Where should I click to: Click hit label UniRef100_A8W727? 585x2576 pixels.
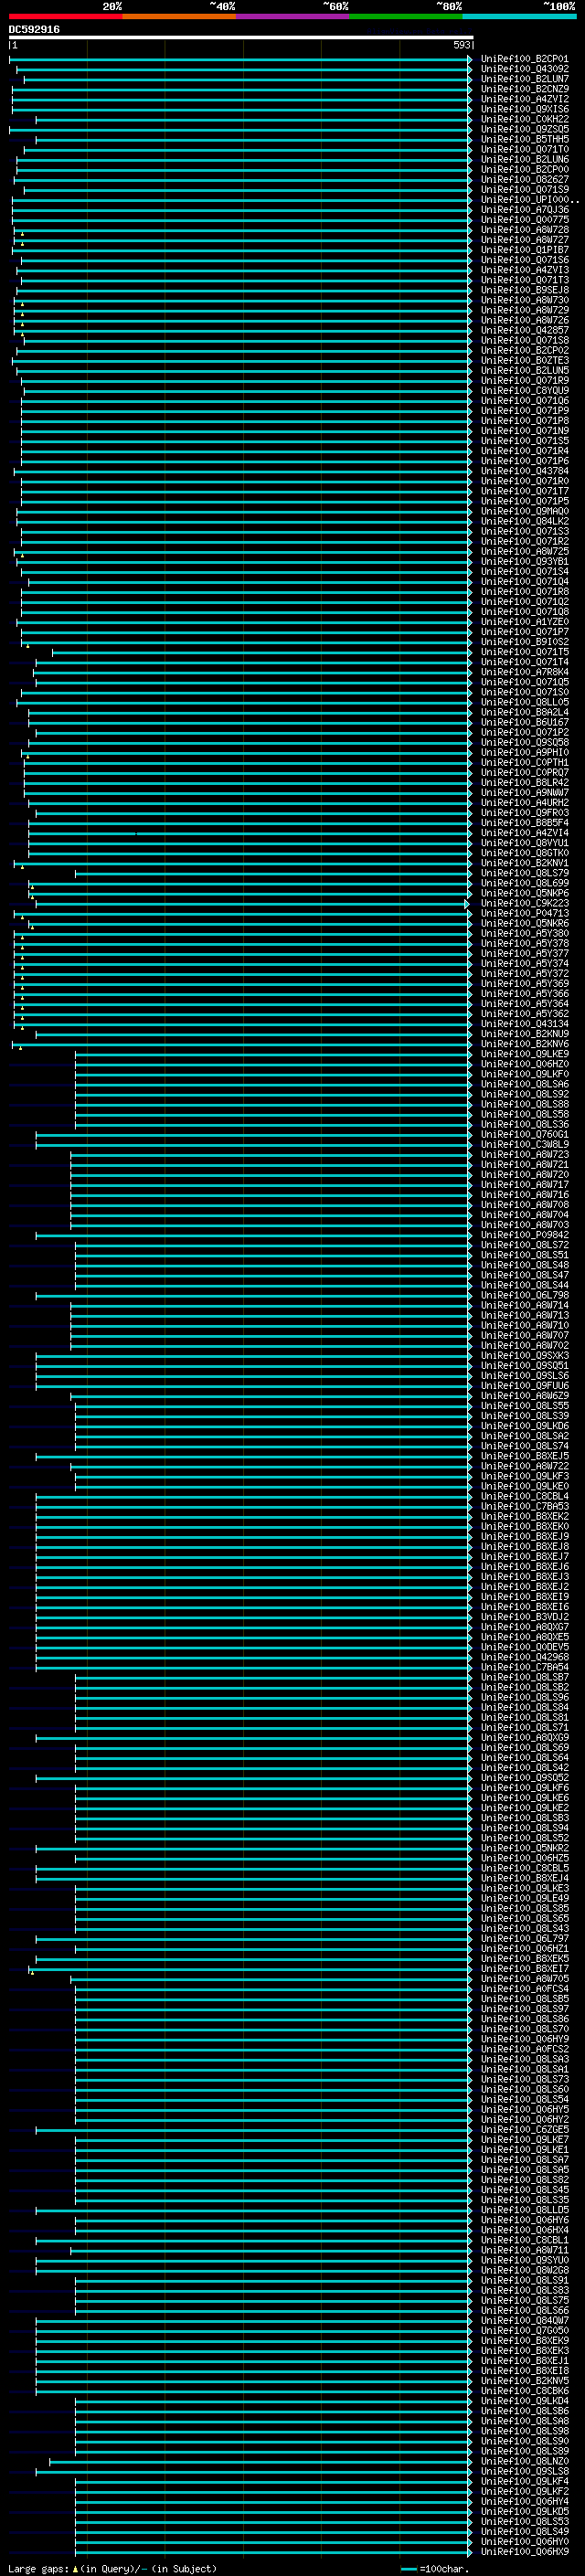click(x=524, y=240)
